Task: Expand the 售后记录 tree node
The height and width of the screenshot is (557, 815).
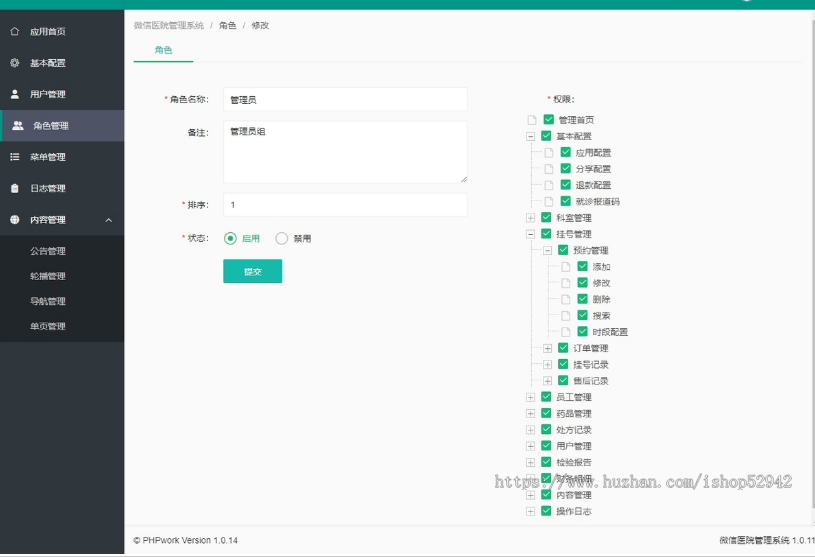Action: click(x=547, y=381)
